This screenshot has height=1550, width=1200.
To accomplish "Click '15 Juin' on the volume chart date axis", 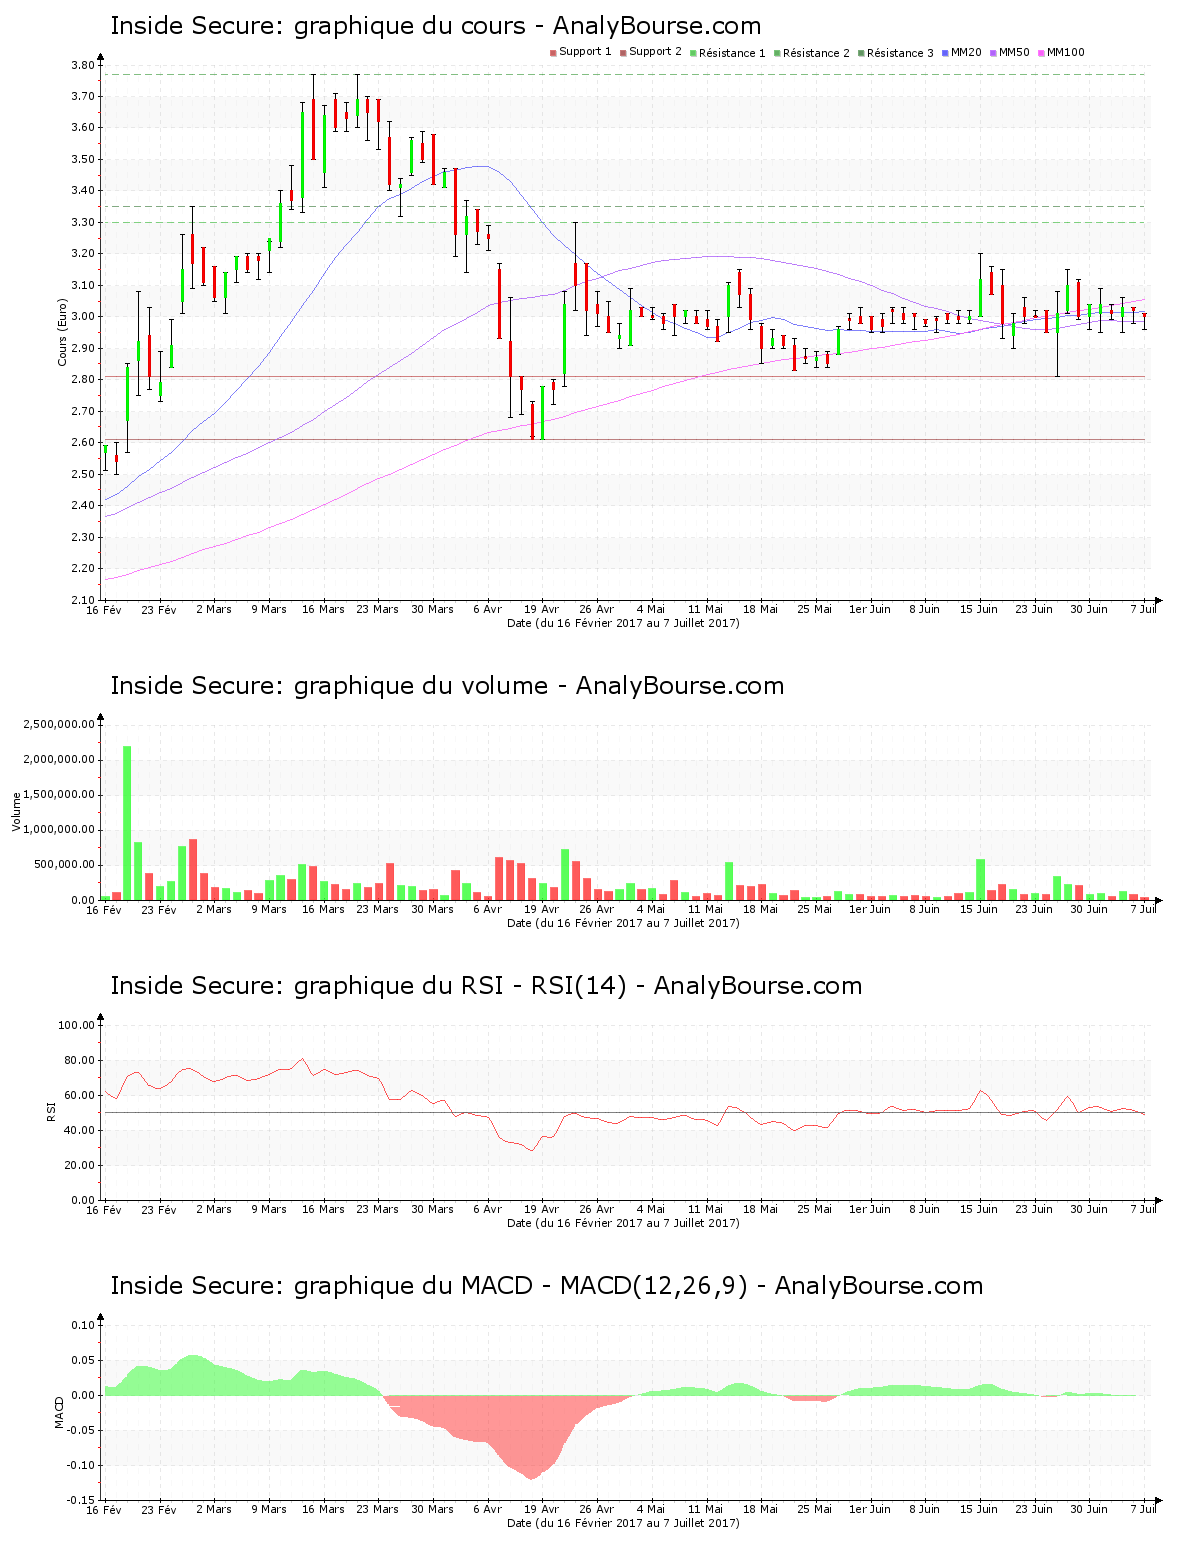I will pyautogui.click(x=979, y=909).
